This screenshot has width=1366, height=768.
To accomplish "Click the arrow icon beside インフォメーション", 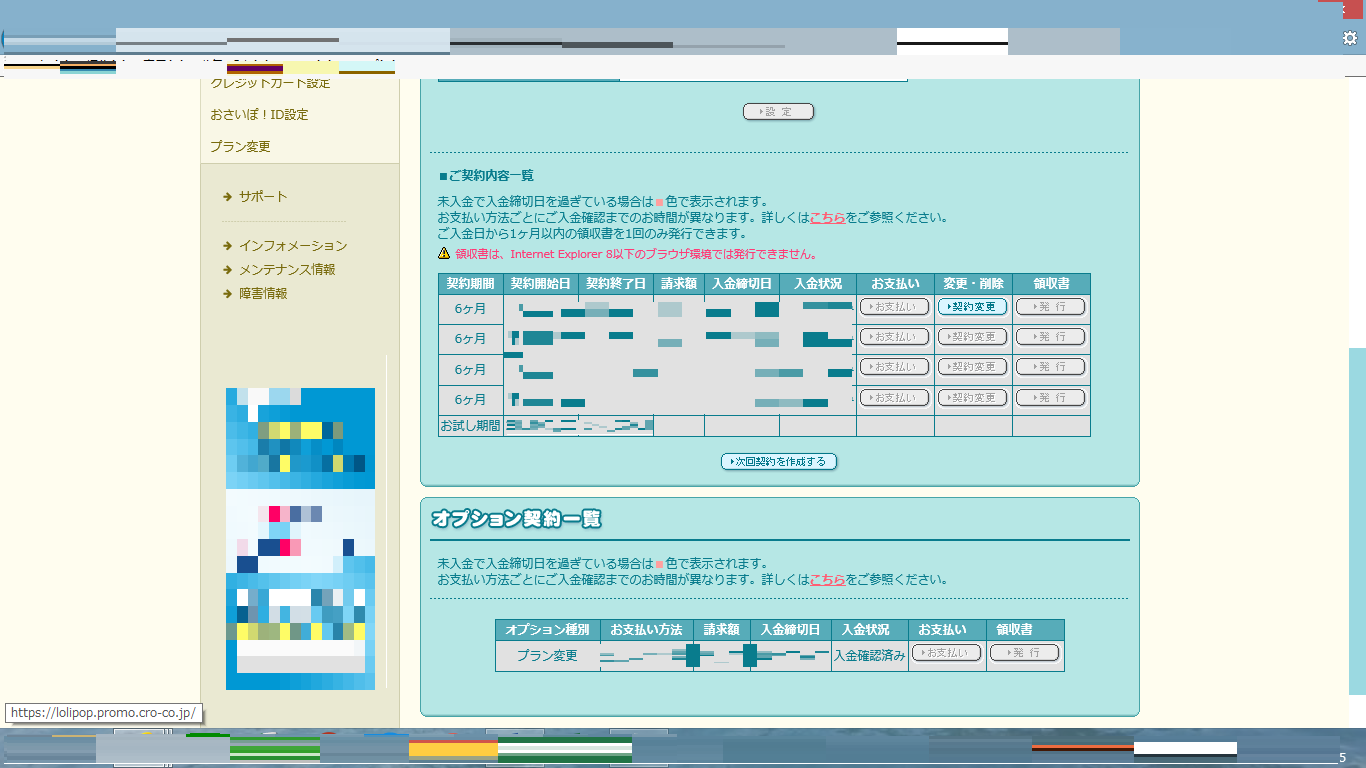I will [x=228, y=246].
